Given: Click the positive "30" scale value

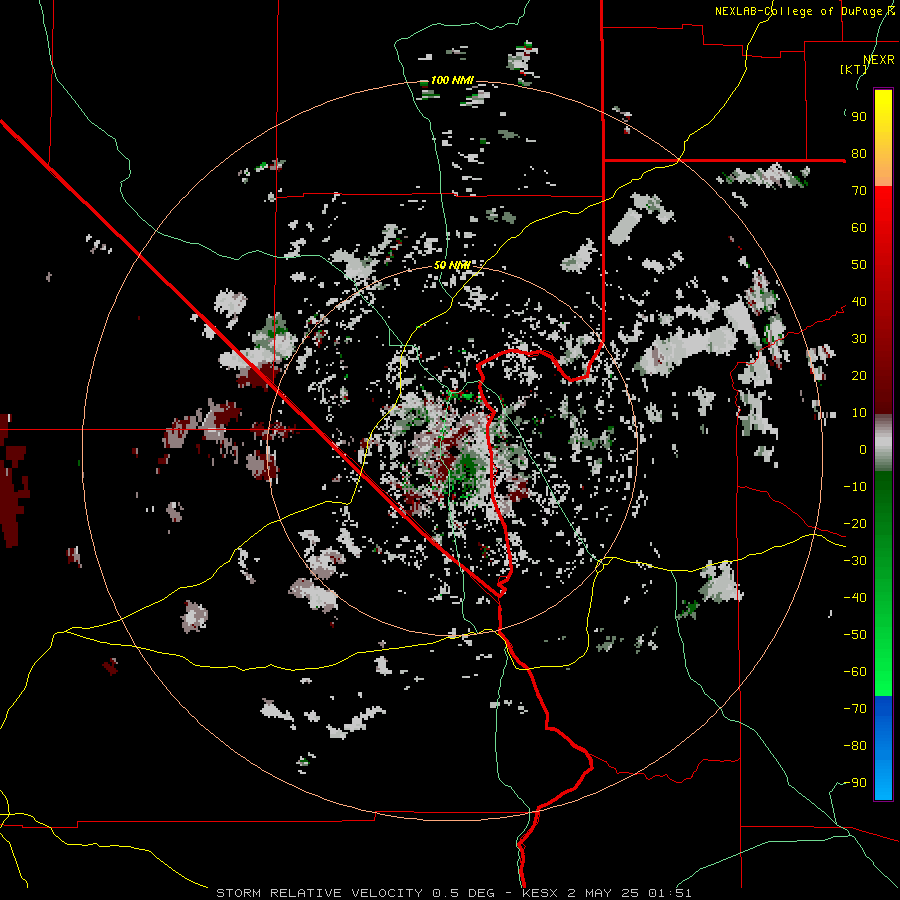Looking at the screenshot, I should tap(859, 339).
